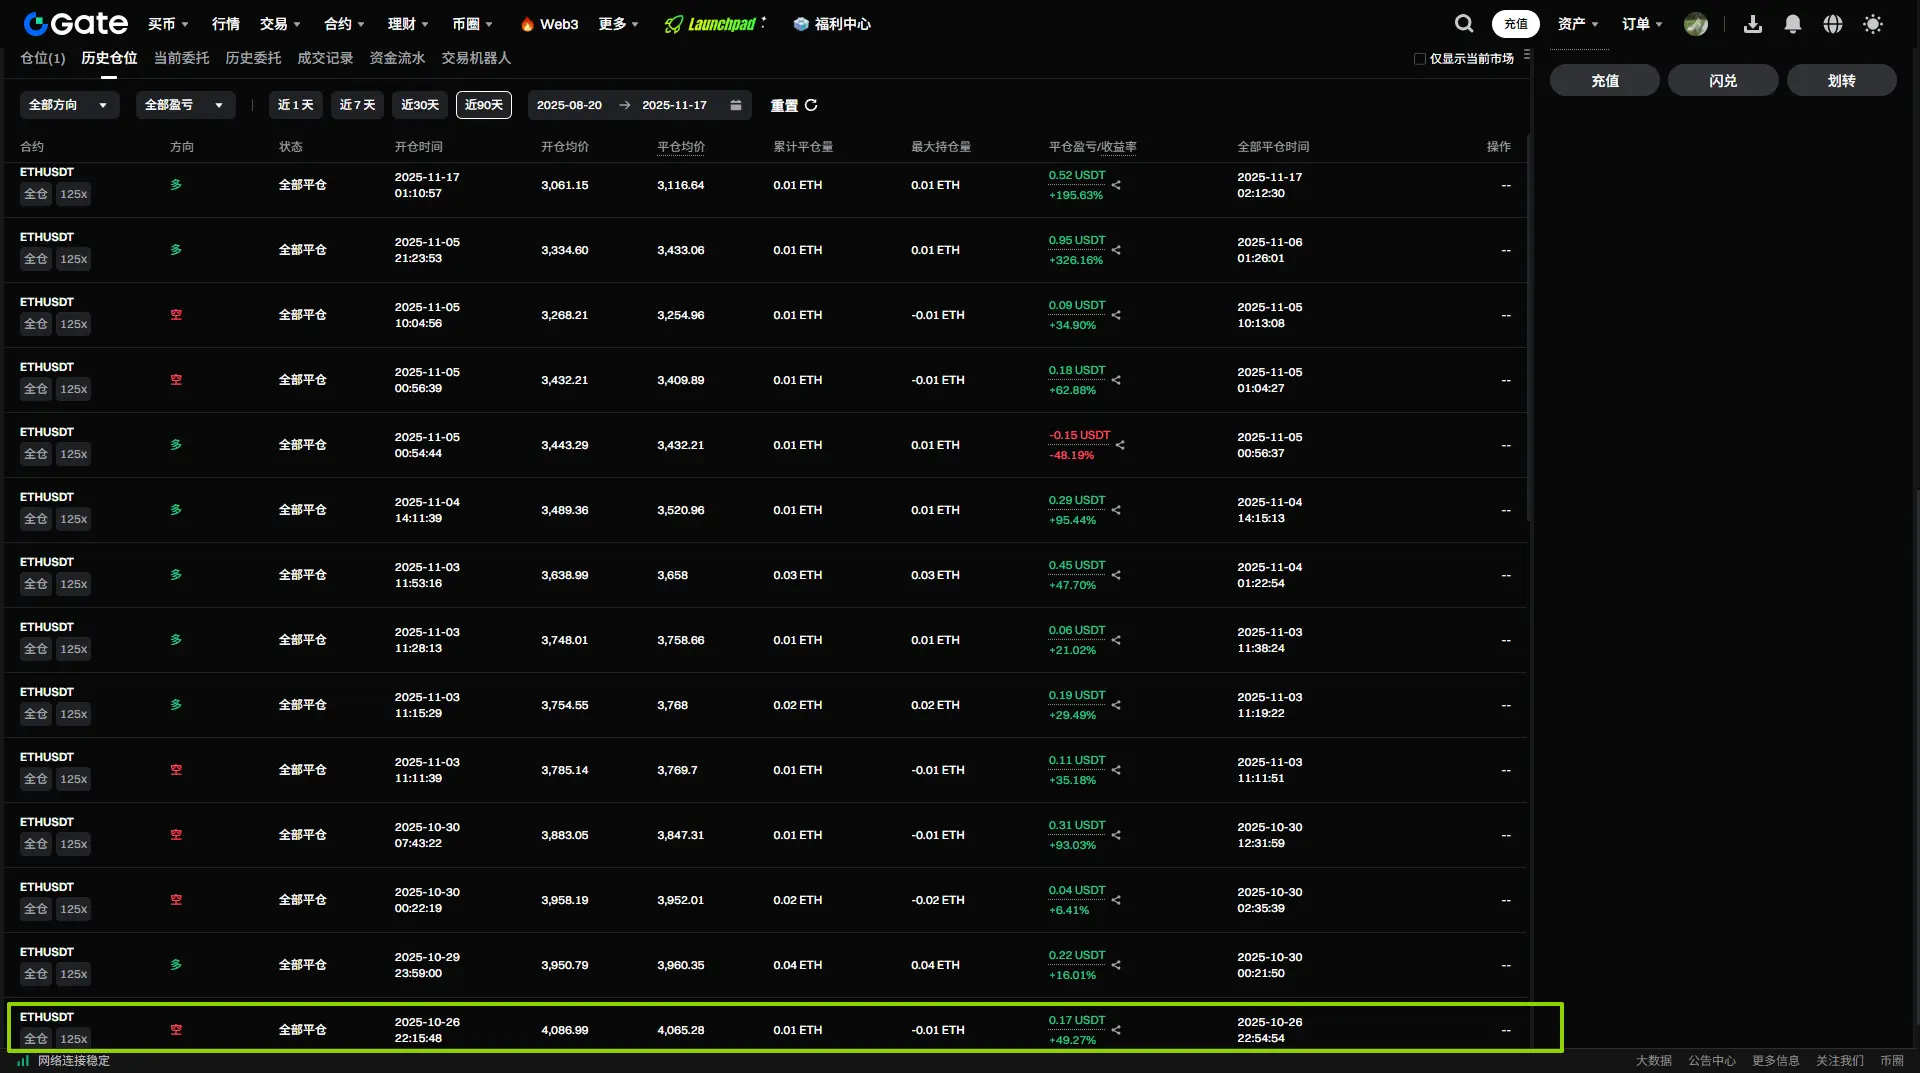
Task: Open the 福利中心 link
Action: coord(832,24)
